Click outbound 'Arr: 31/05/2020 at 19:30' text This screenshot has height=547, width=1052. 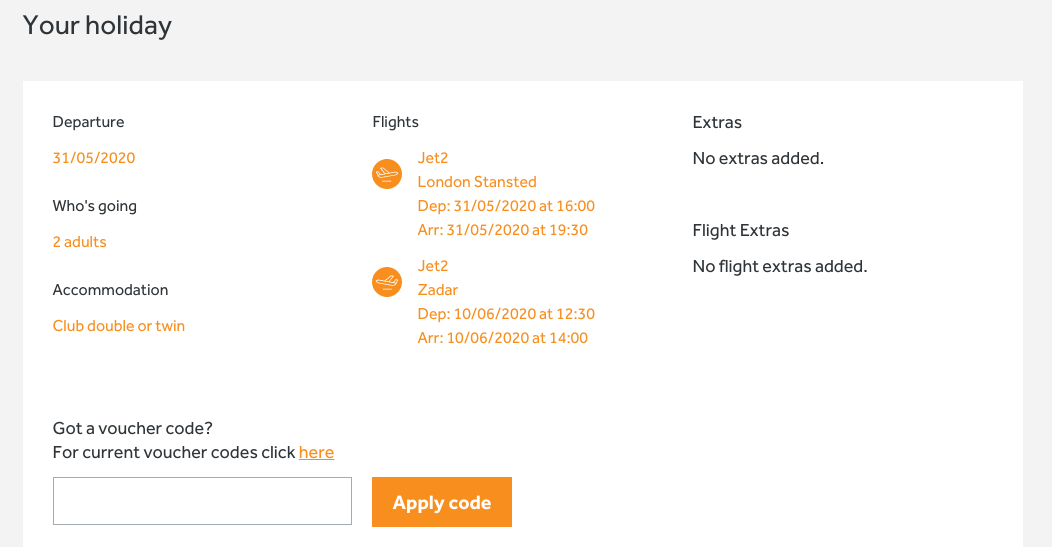(x=503, y=230)
